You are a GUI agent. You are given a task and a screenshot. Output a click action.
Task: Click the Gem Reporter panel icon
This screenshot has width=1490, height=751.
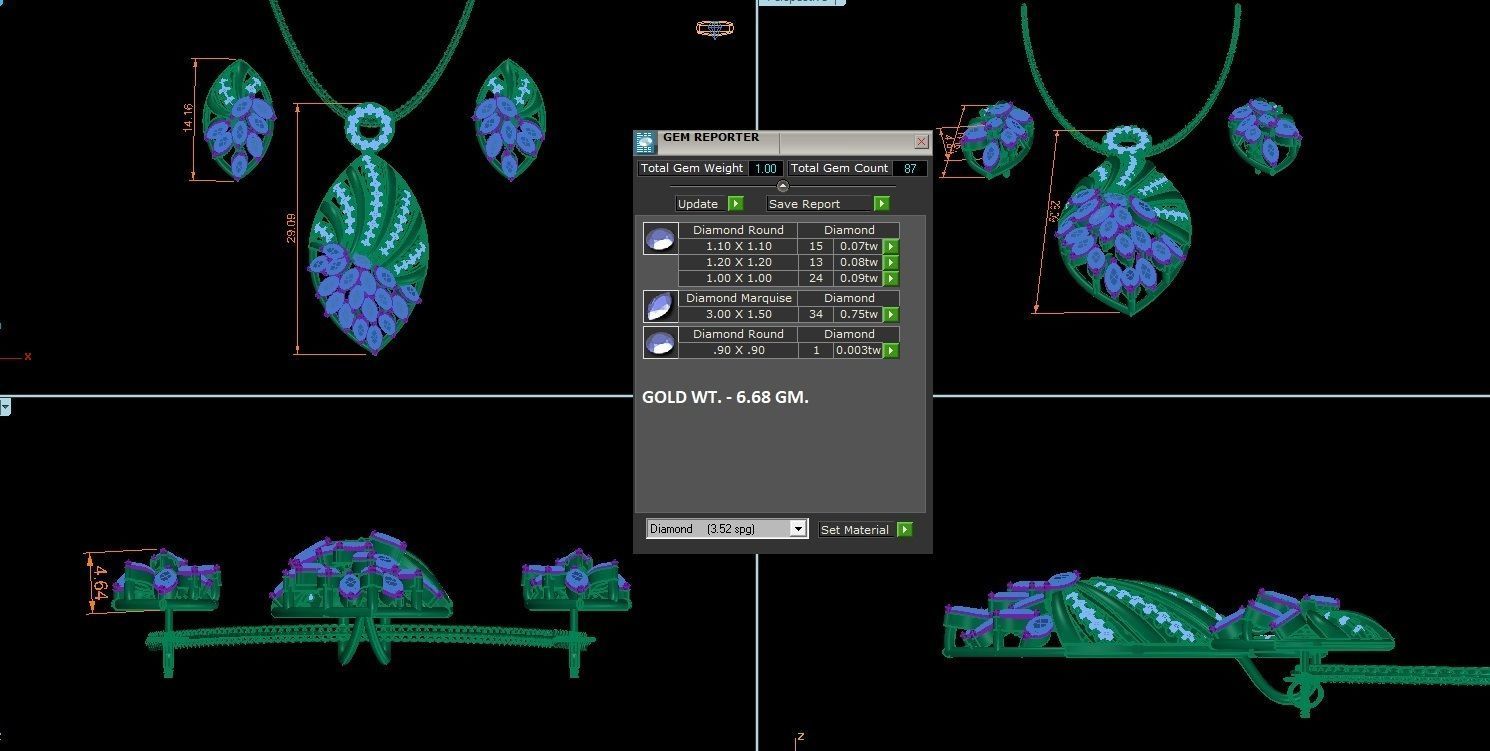[645, 142]
